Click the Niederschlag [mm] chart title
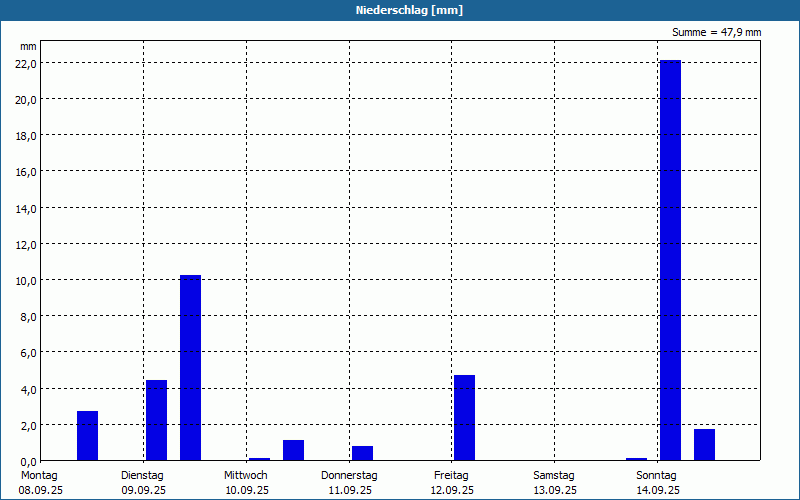This screenshot has width=800, height=500. [x=409, y=10]
